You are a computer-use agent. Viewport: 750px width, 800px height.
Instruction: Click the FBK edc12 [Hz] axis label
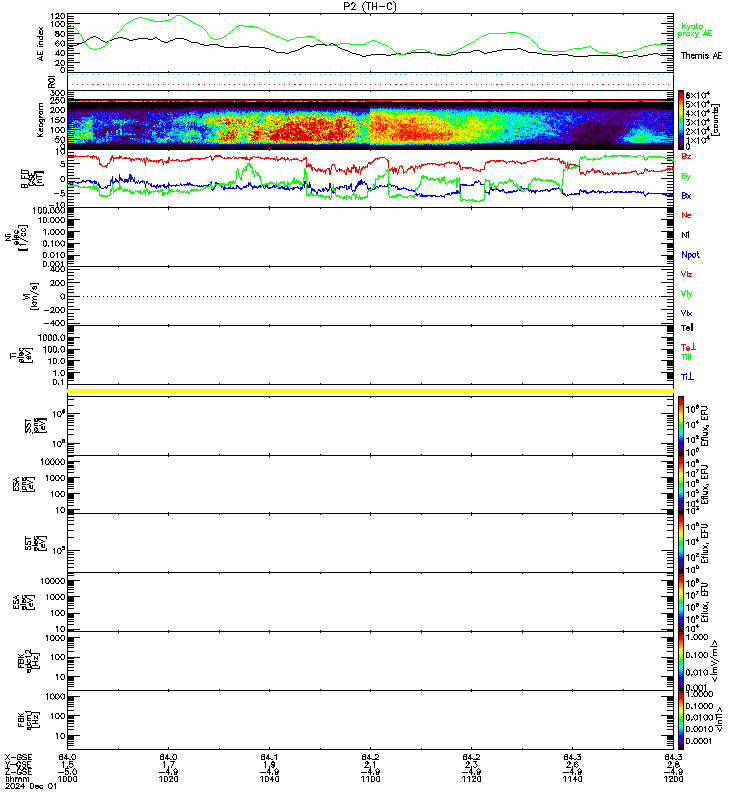[28, 661]
